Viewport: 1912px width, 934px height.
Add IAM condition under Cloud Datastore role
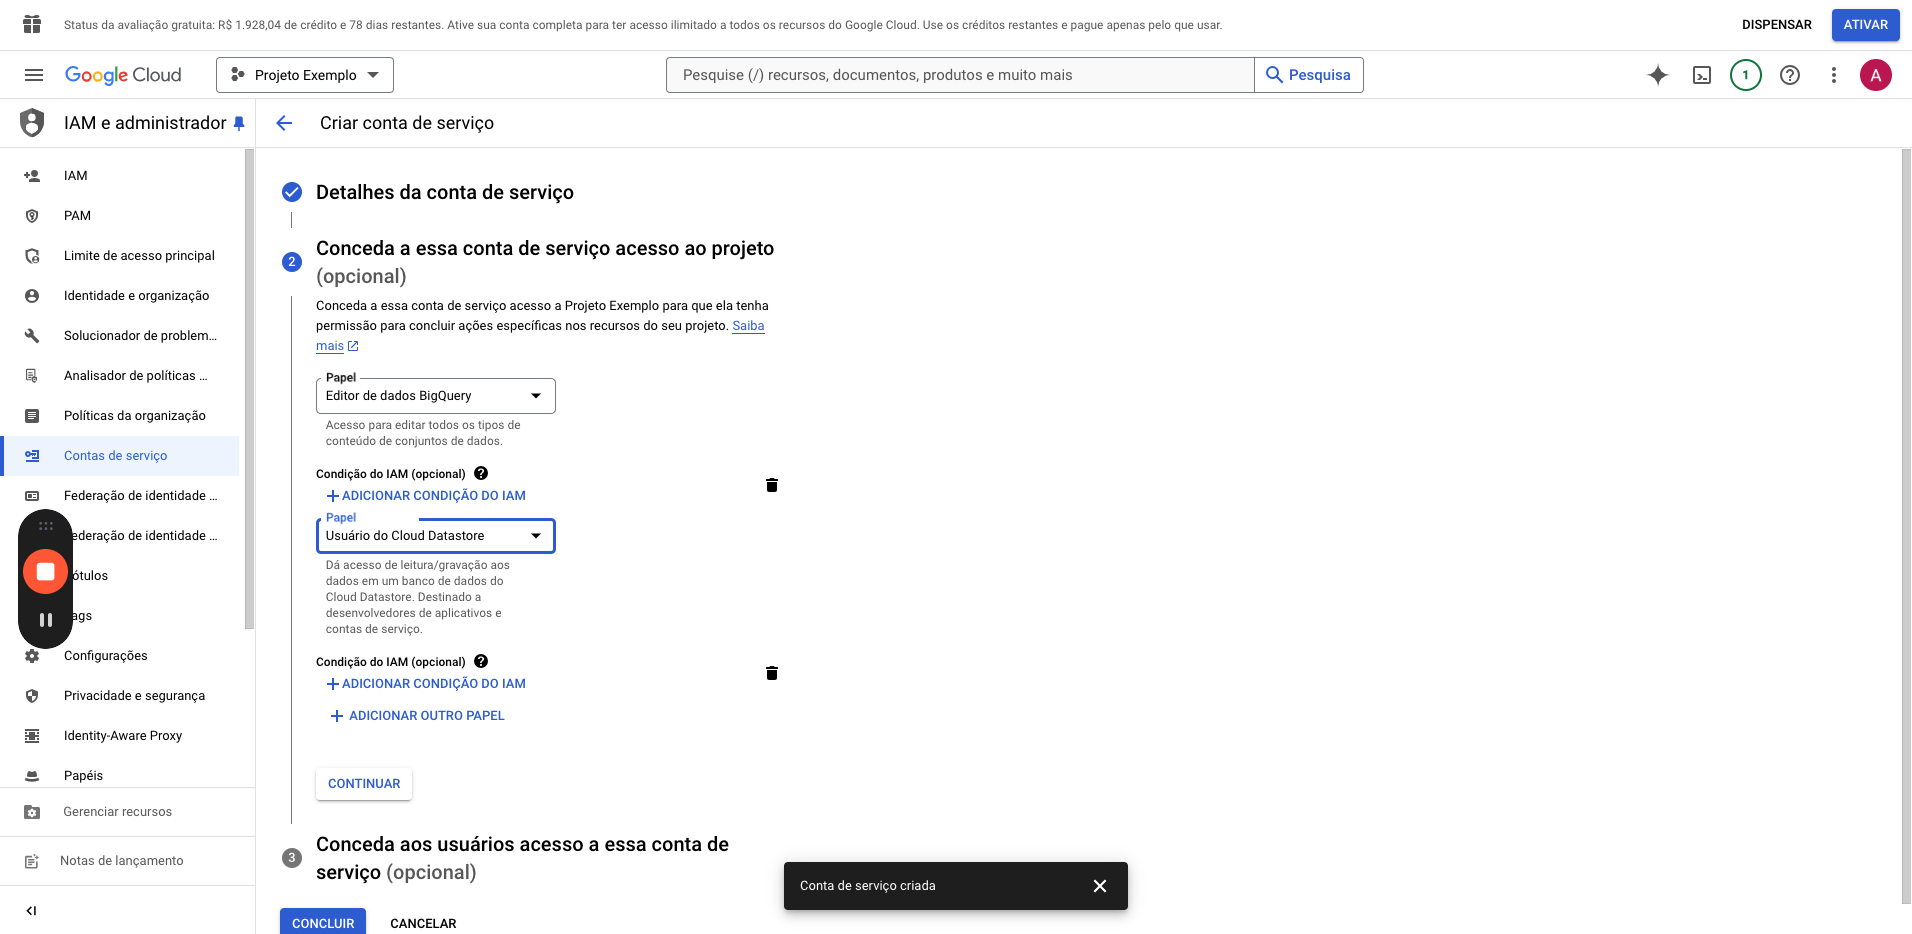426,684
